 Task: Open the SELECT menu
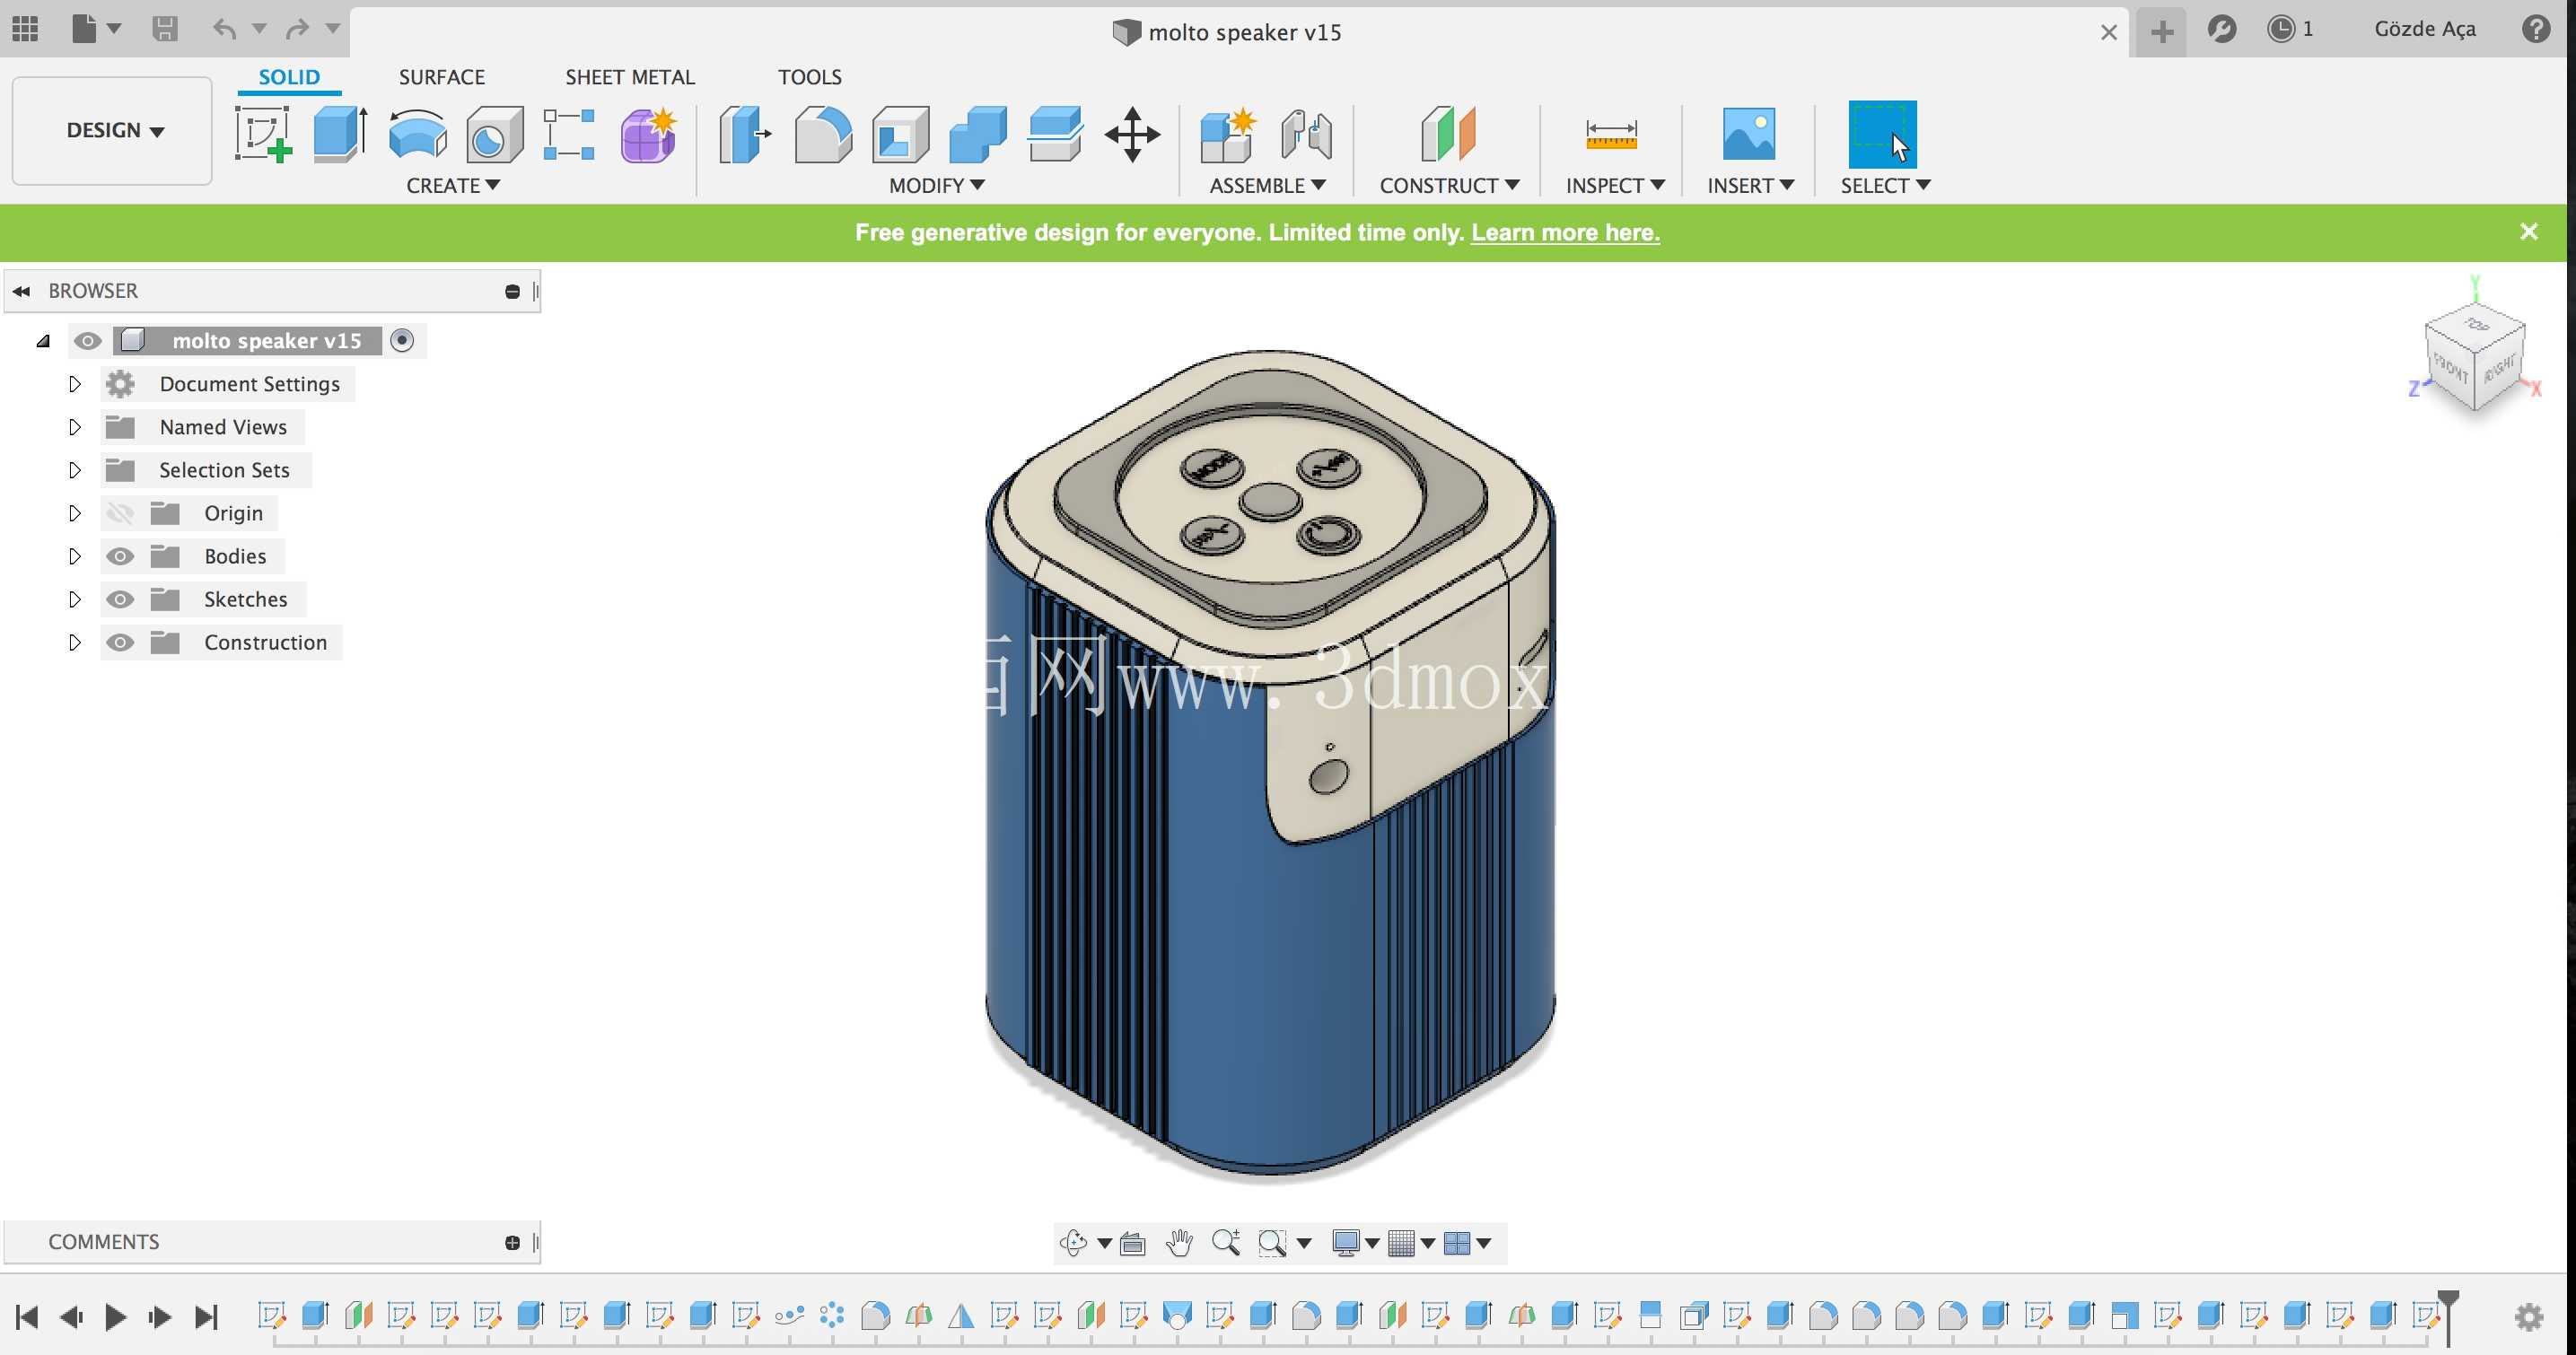[1884, 186]
